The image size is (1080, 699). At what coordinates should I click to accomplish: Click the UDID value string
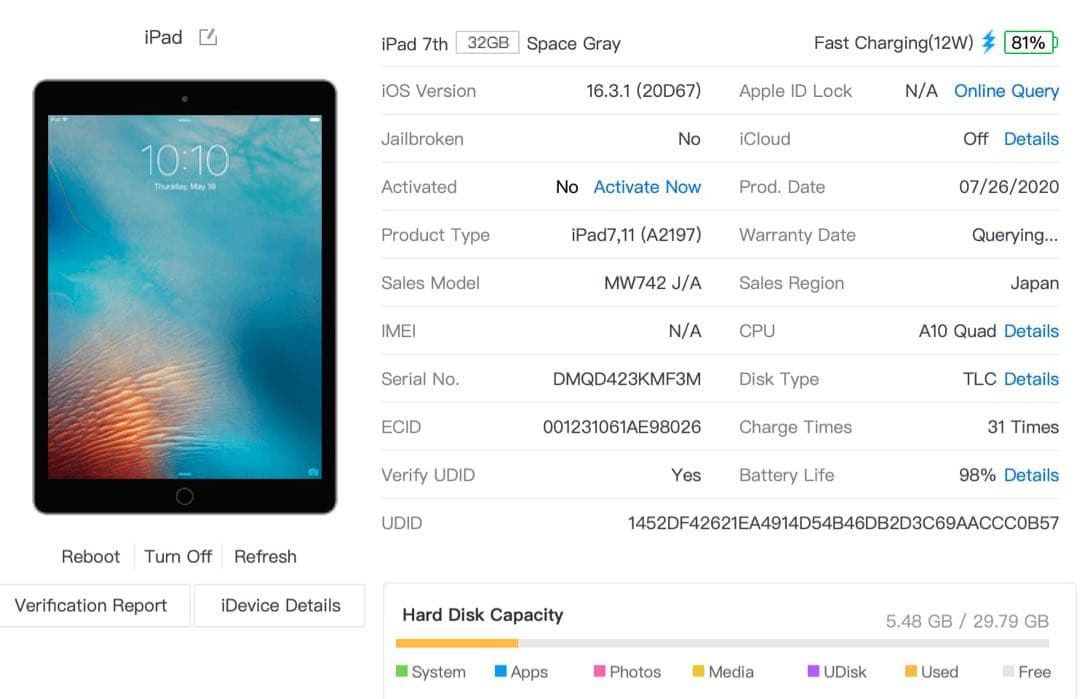(843, 523)
